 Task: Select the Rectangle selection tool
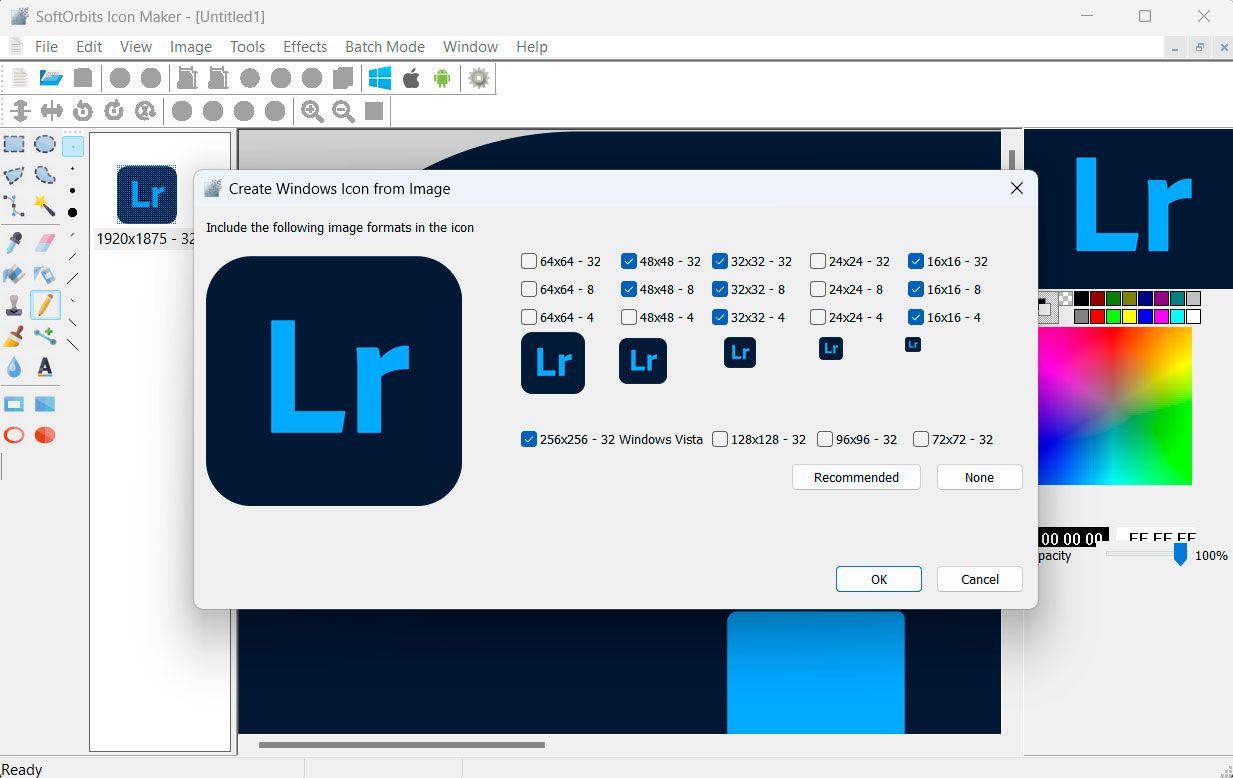point(14,145)
